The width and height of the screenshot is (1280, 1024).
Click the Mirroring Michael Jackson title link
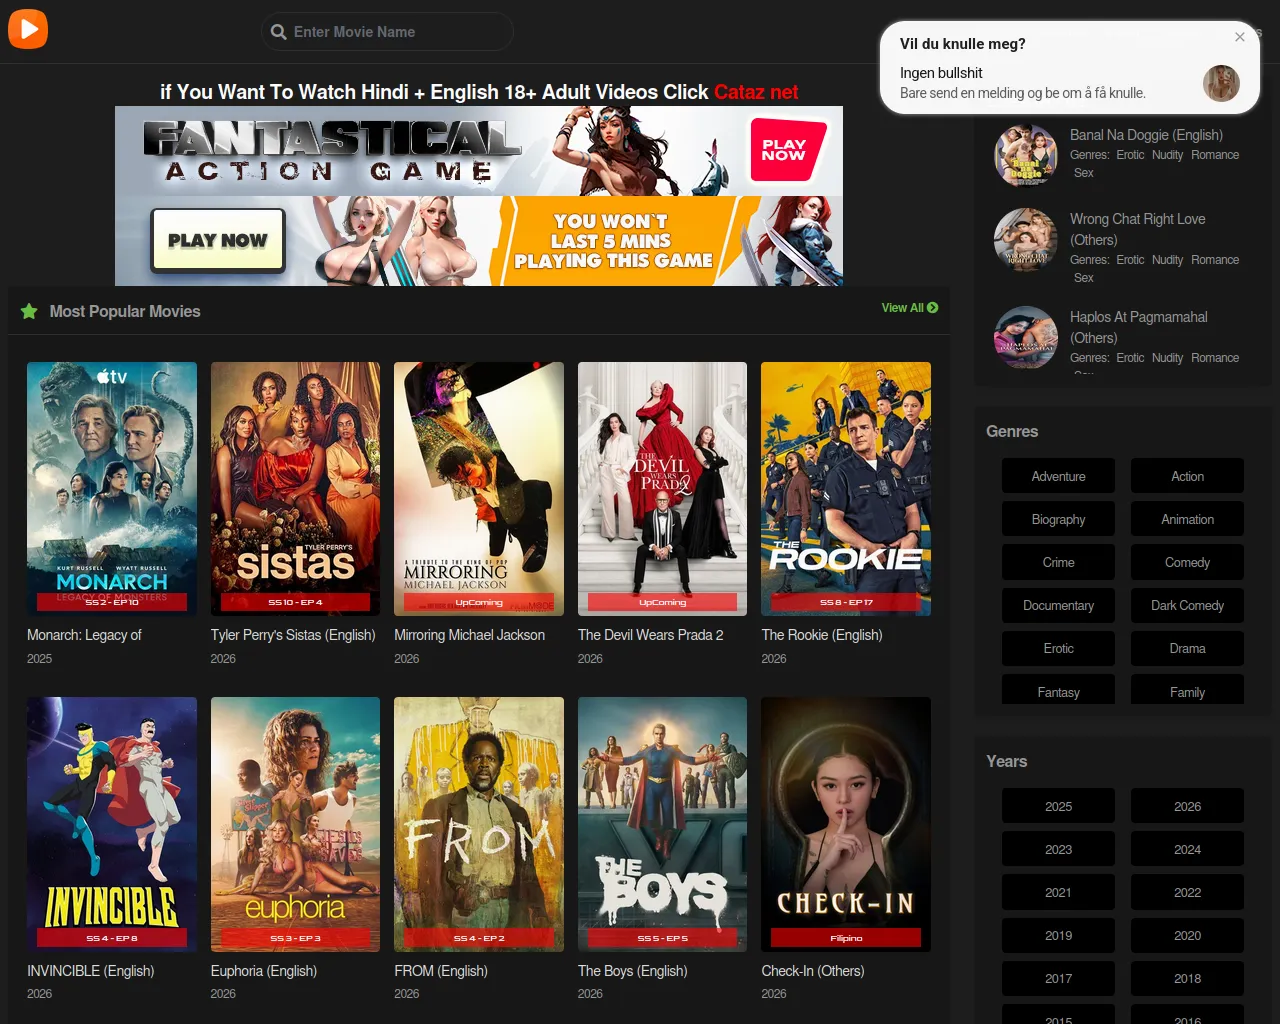469,635
